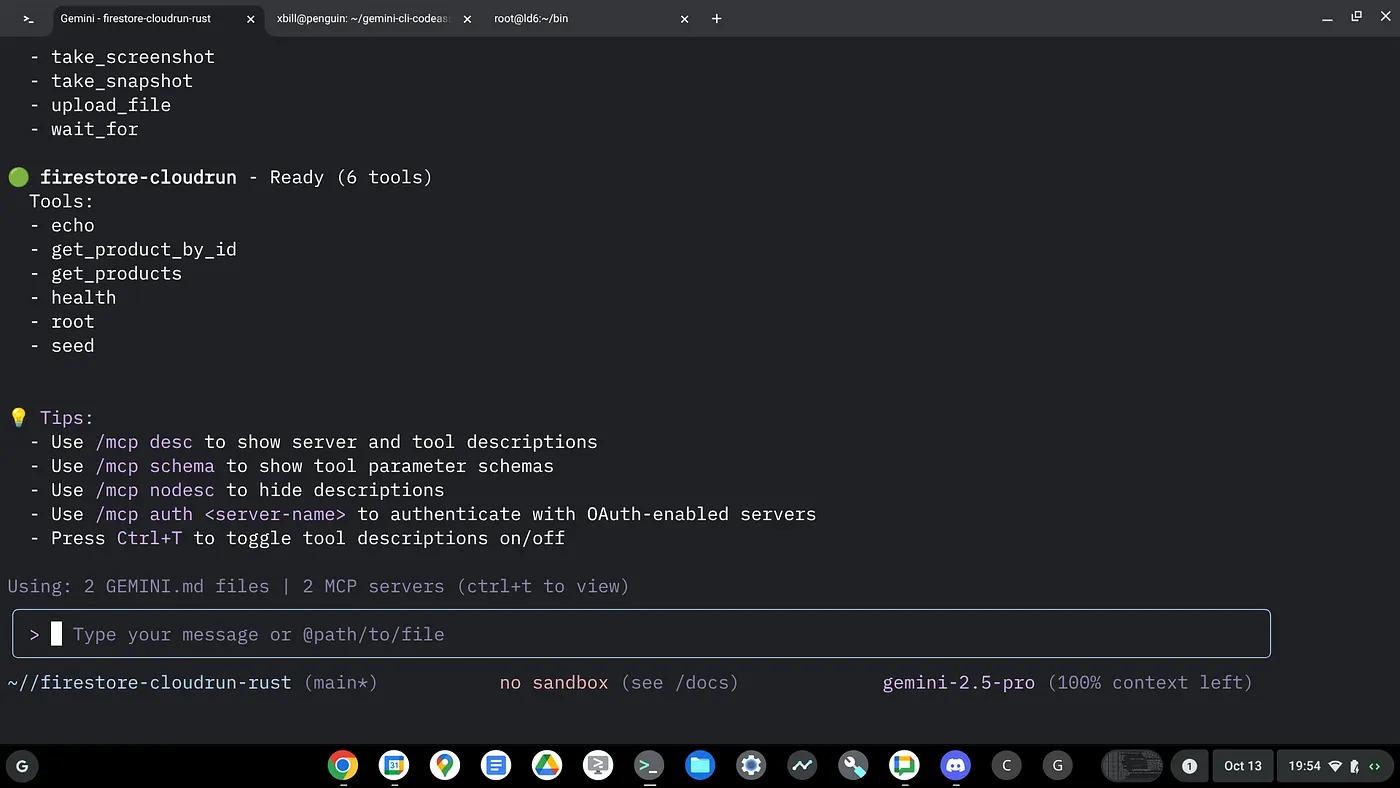1400x788 pixels.
Task: Launch Google Drive shelf icon
Action: coord(547,766)
